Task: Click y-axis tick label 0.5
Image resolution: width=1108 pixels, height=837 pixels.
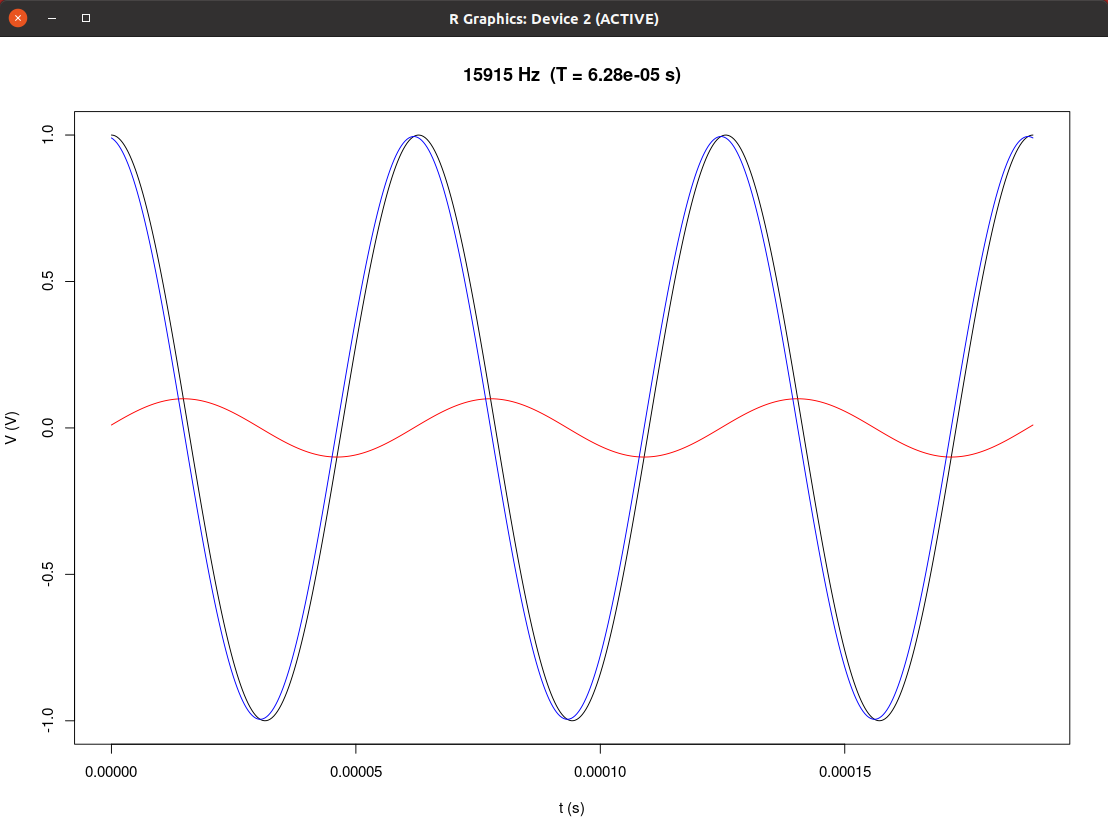Action: point(47,281)
